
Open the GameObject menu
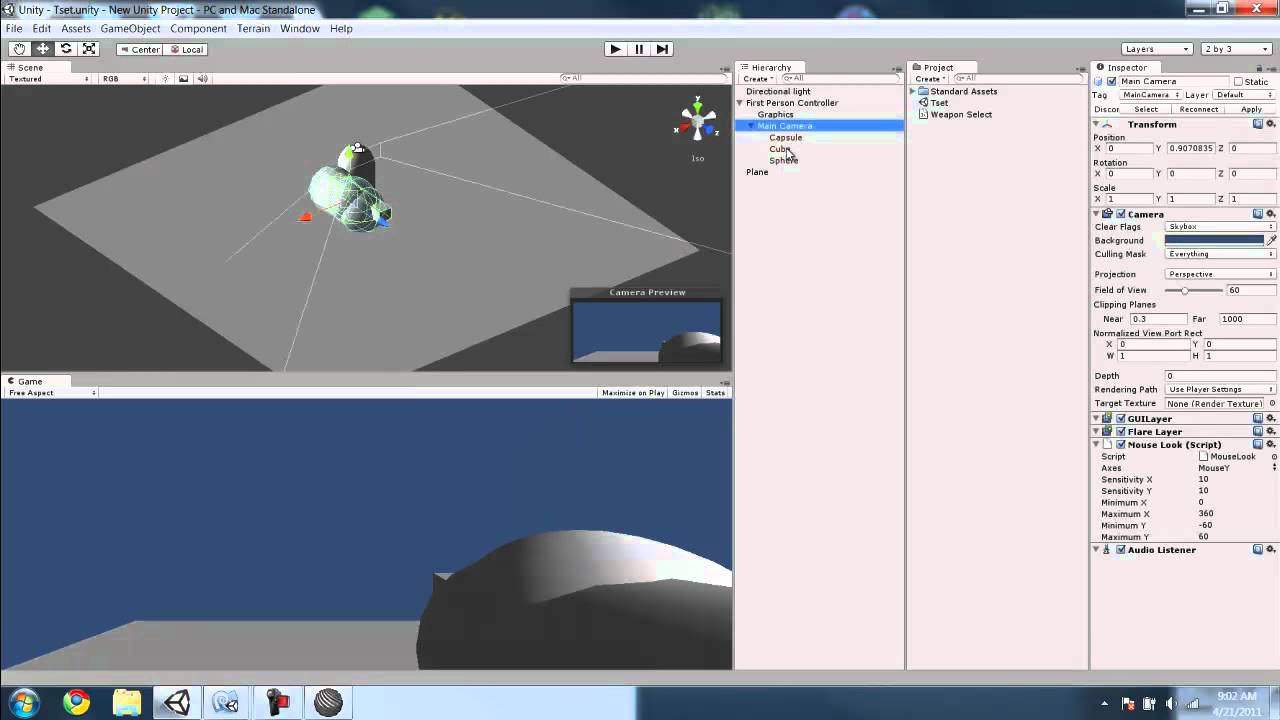130,29
